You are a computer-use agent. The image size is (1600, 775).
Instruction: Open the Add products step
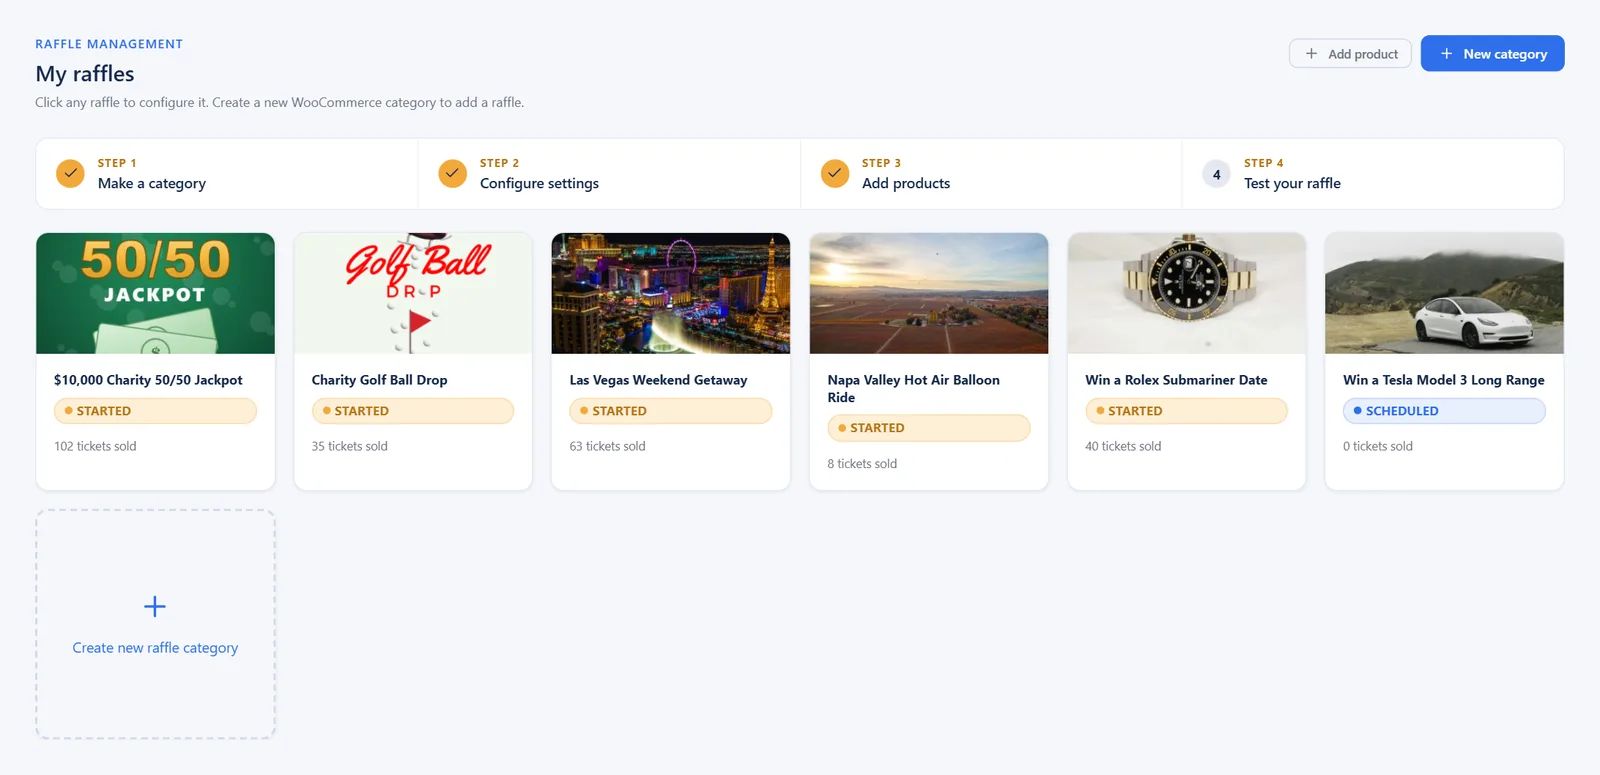991,174
